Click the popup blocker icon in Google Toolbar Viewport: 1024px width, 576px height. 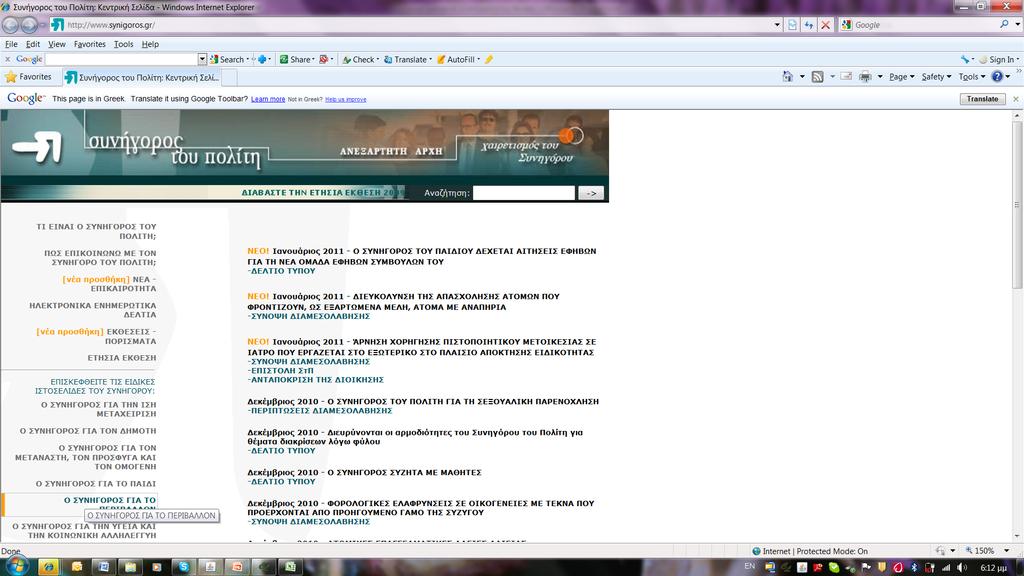click(323, 59)
